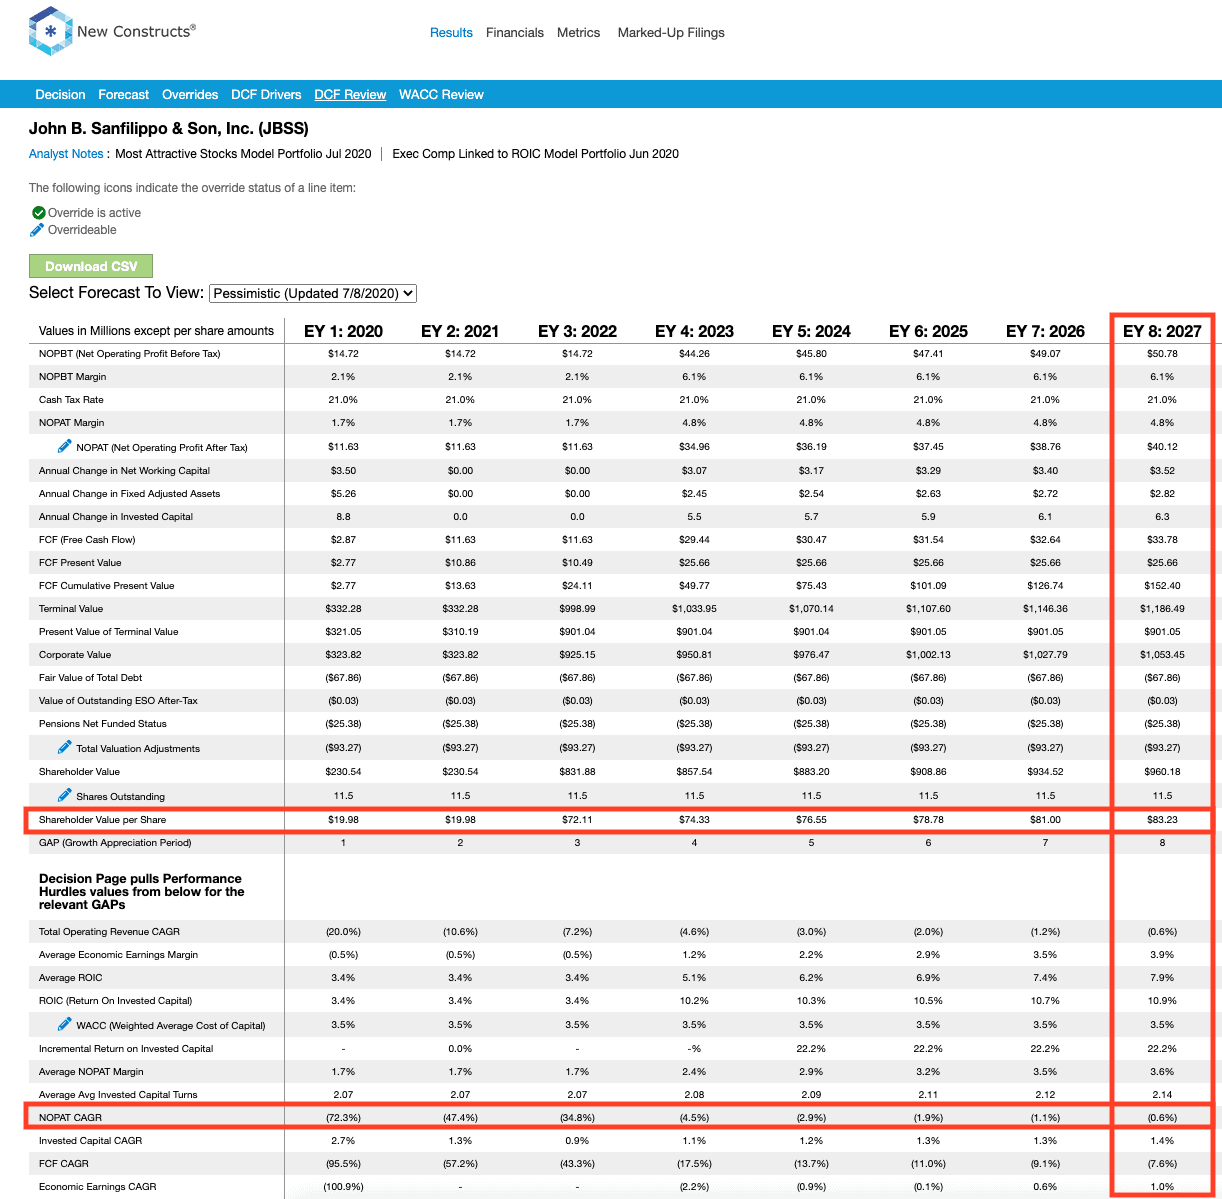Click the $998.99 Terminal Value for 2022
1222x1199 pixels.
(x=577, y=609)
